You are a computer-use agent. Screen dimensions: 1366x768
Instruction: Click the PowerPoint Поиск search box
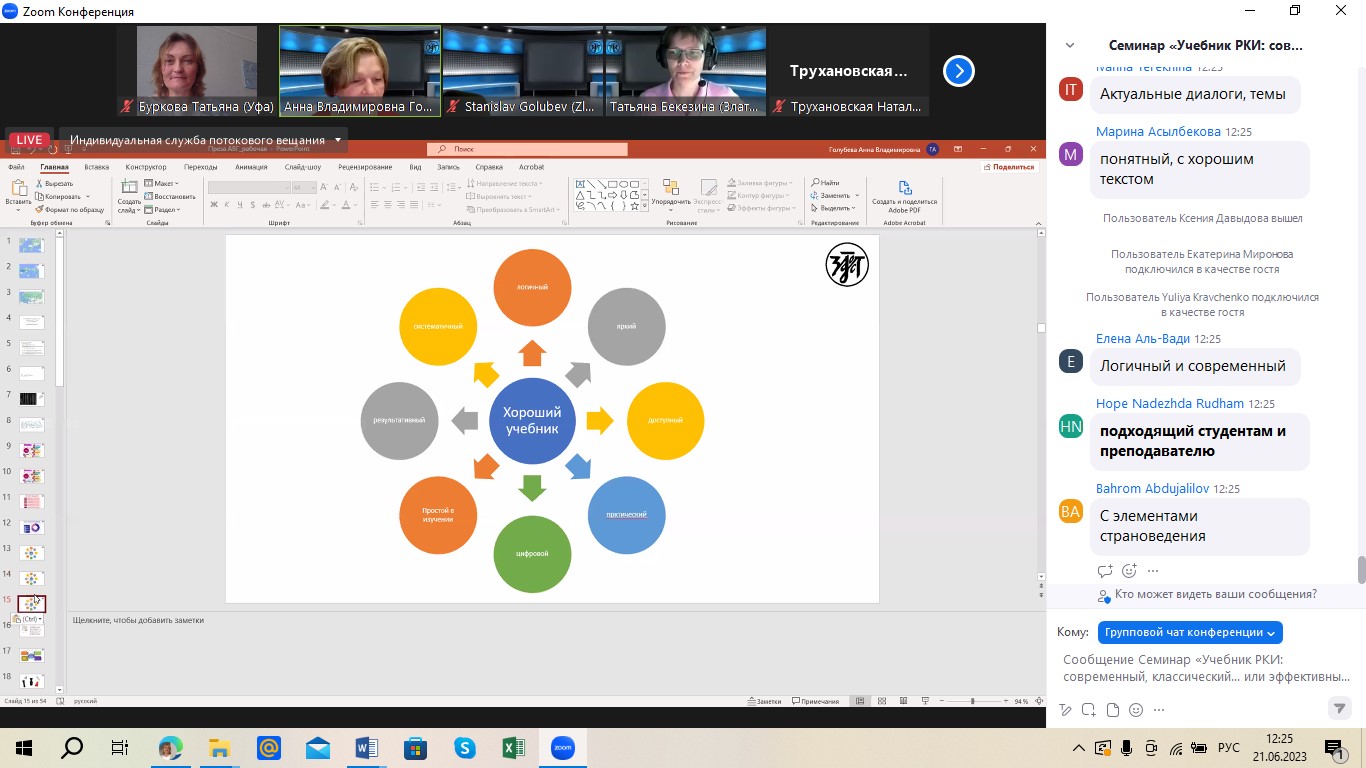pyautogui.click(x=528, y=149)
